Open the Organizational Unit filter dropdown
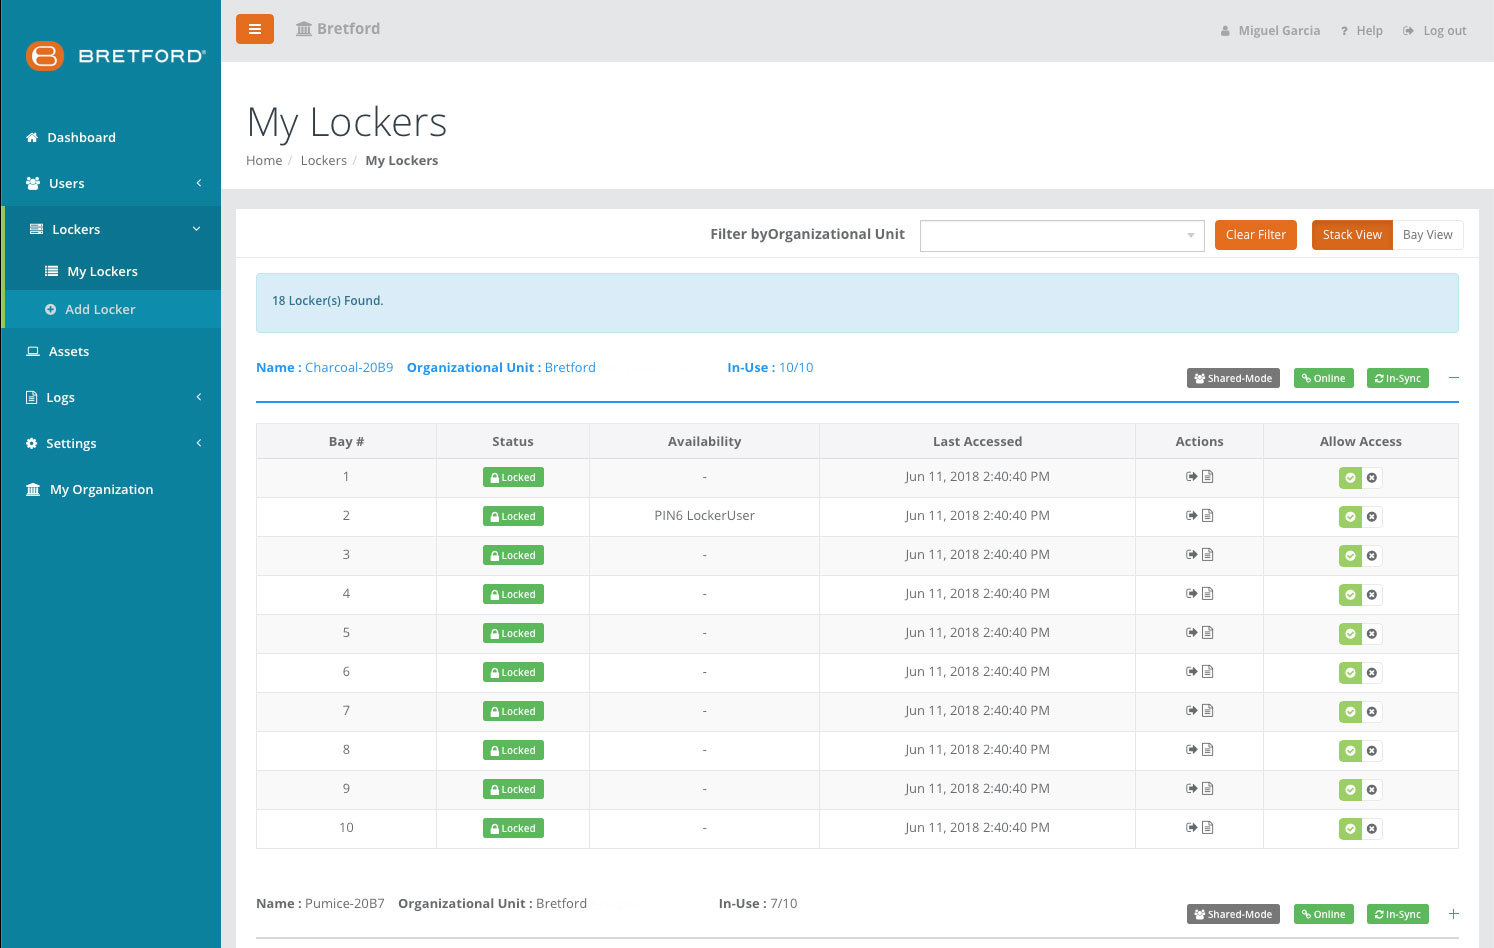 coord(1062,235)
